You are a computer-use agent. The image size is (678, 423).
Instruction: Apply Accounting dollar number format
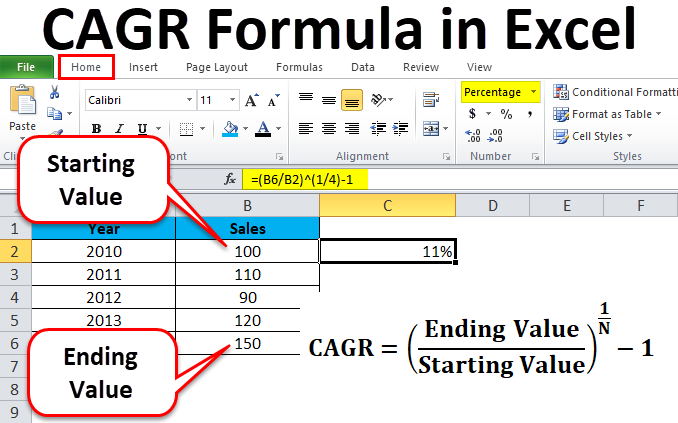(x=473, y=114)
